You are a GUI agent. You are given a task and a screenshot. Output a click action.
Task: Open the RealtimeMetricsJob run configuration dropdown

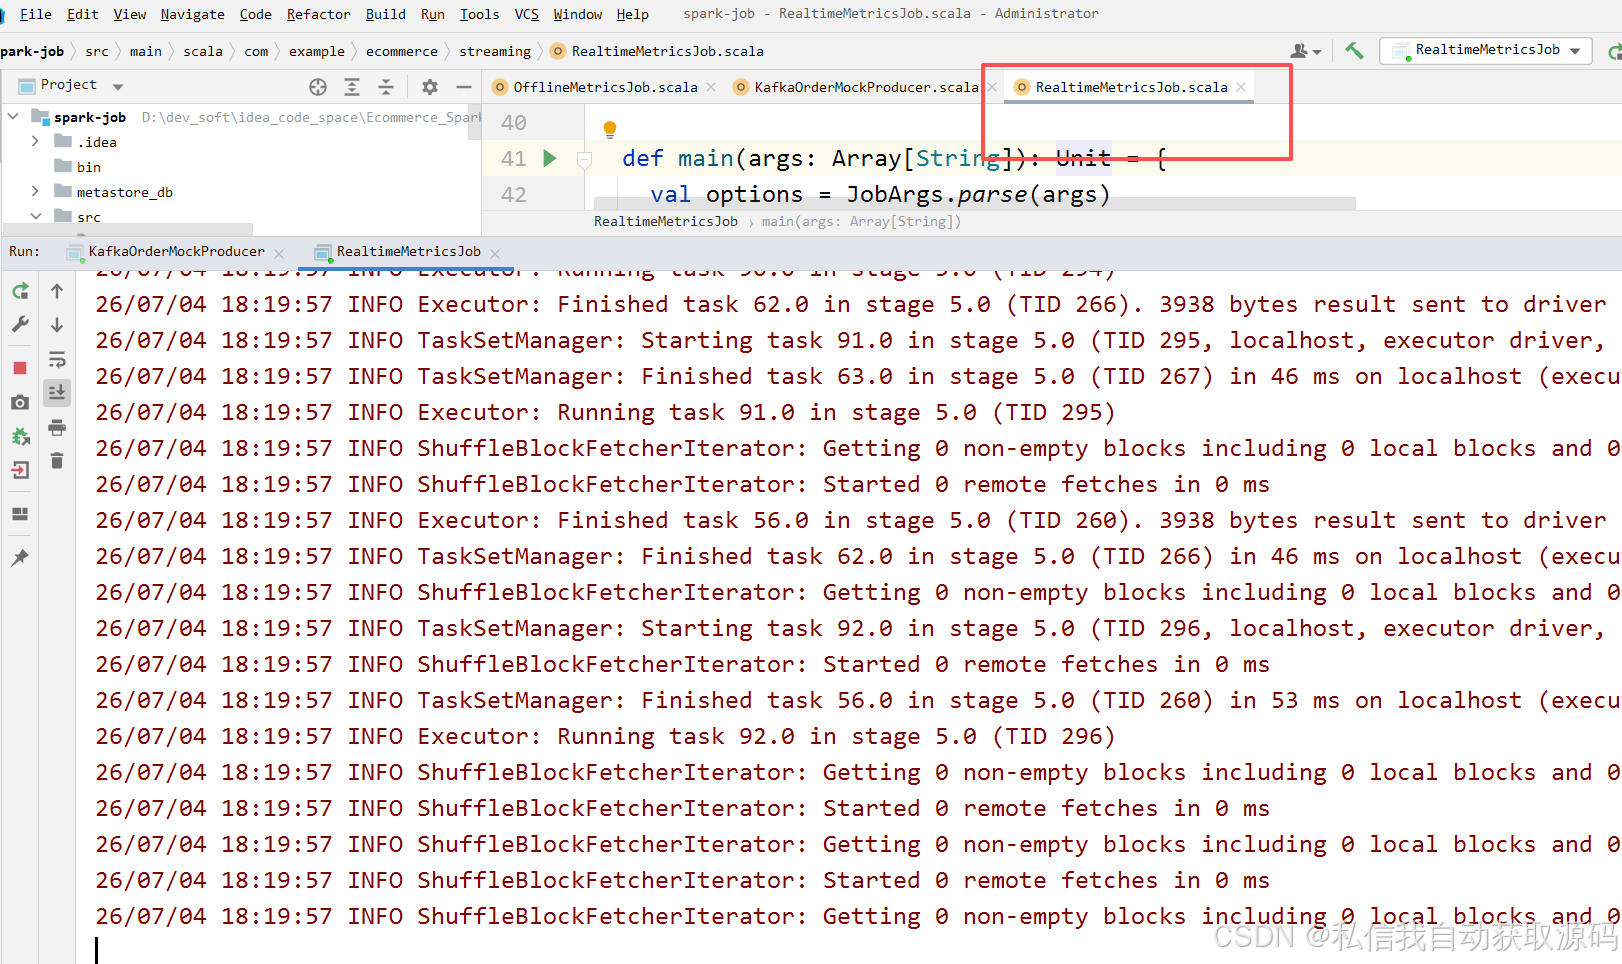(1486, 50)
